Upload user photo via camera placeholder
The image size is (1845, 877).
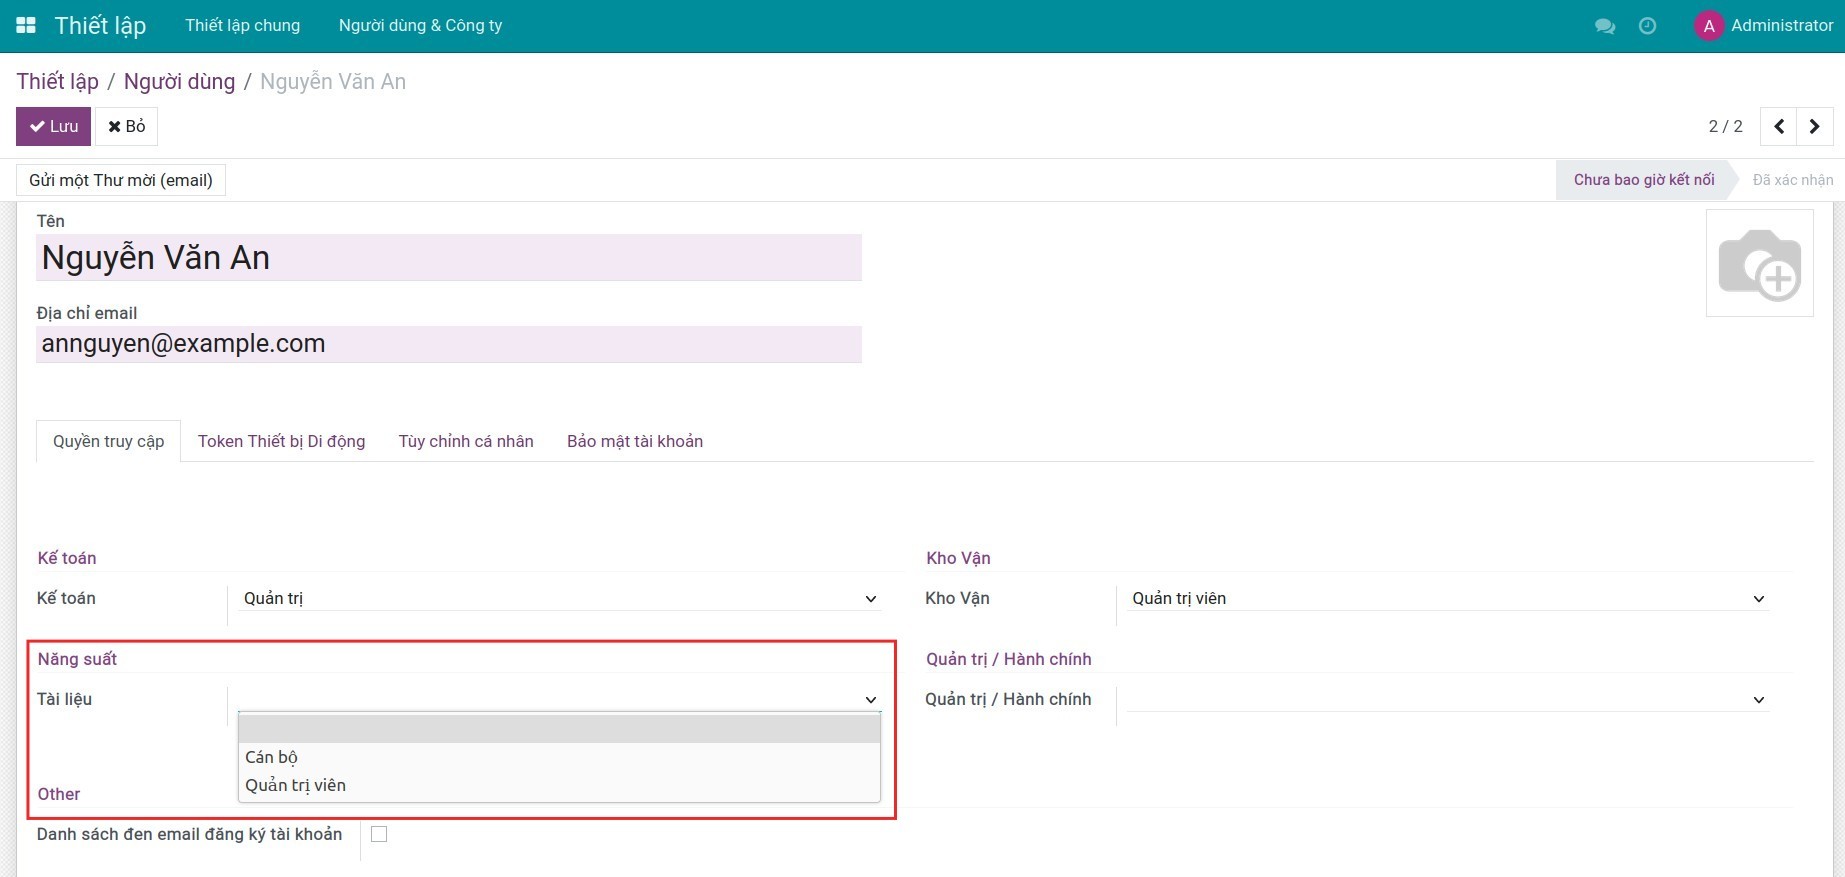[x=1759, y=263]
